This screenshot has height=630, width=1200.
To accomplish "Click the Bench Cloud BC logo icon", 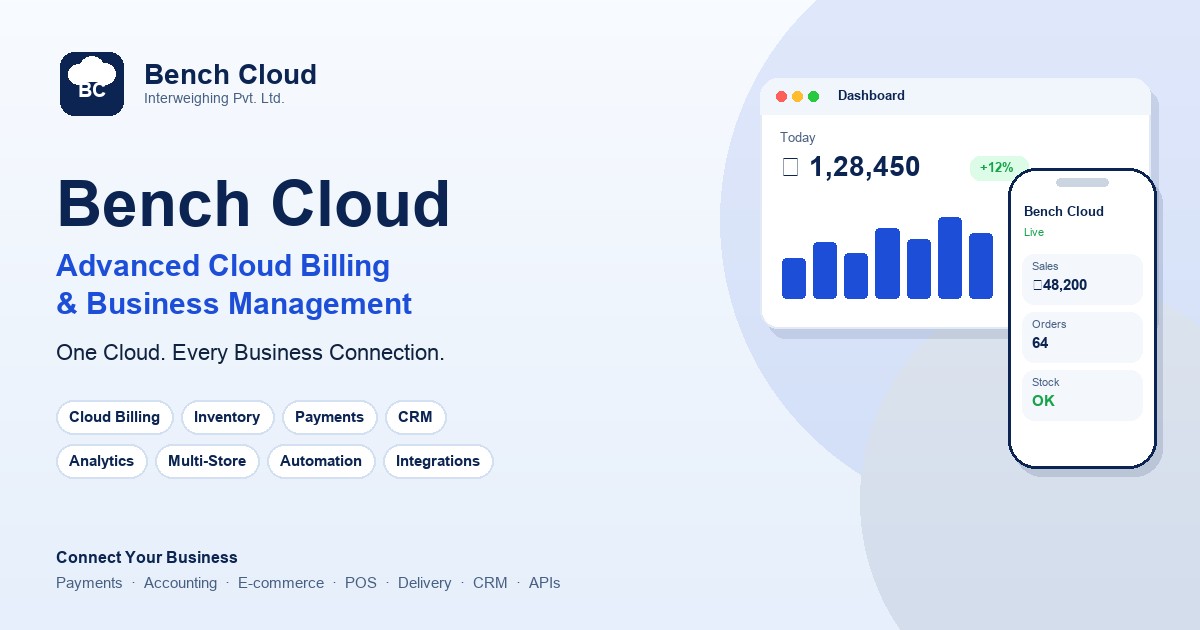I will 92,84.
